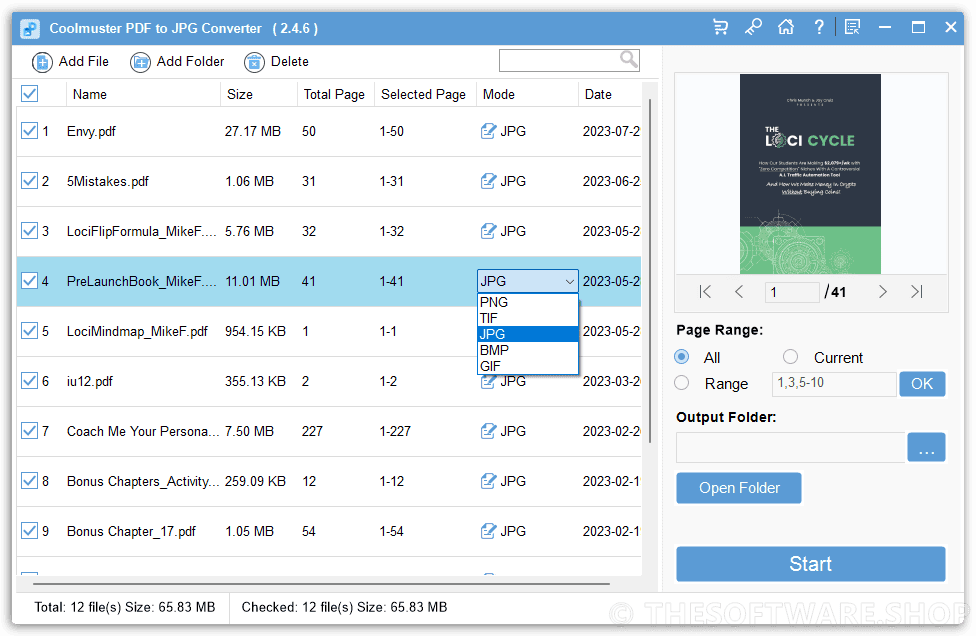Uncheck Bonus Chapter_17.pdf checkbox
The height and width of the screenshot is (636, 976).
(x=29, y=531)
